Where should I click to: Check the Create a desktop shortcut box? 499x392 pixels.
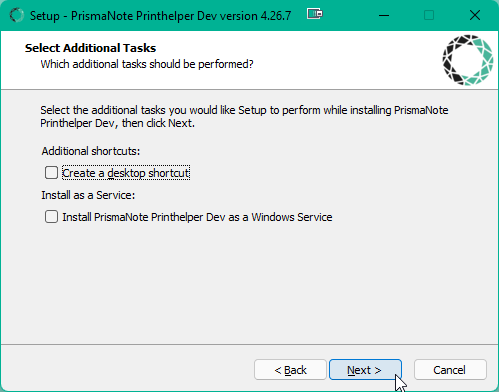51,173
